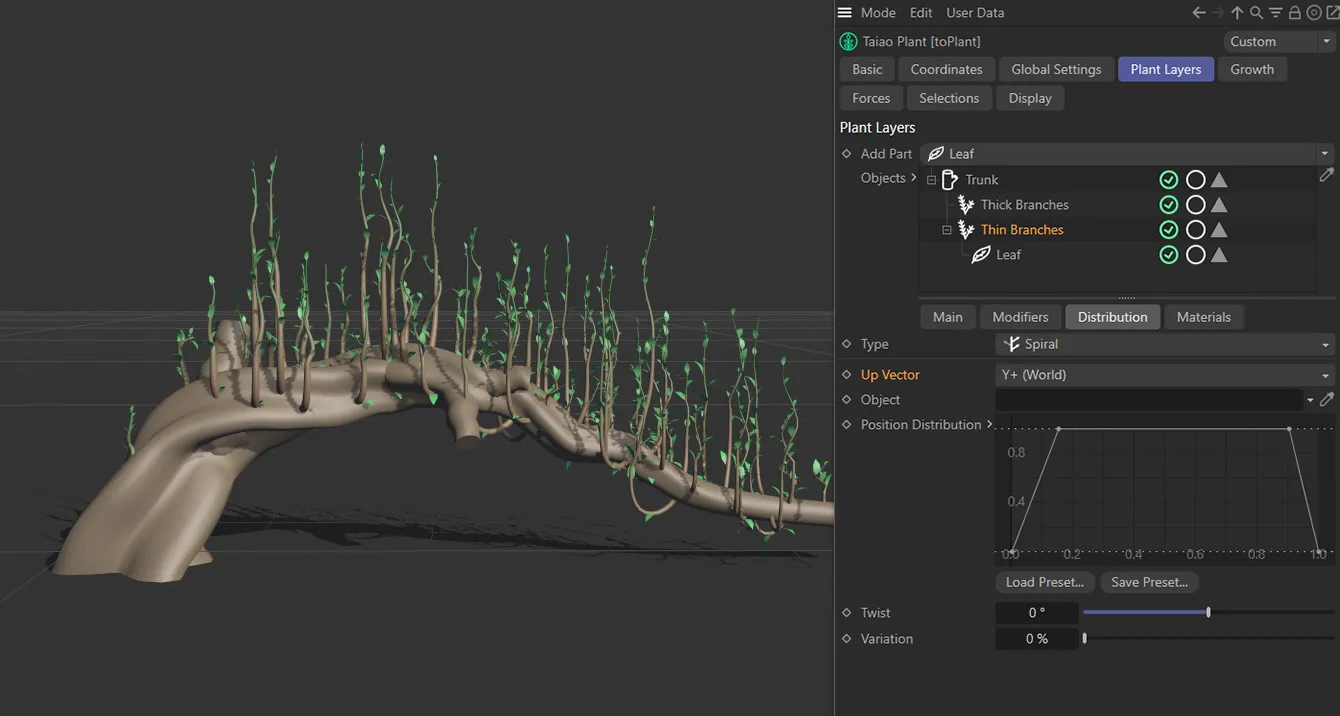The image size is (1340, 716).
Task: Click the lock icon in the top toolbar
Action: [1294, 12]
